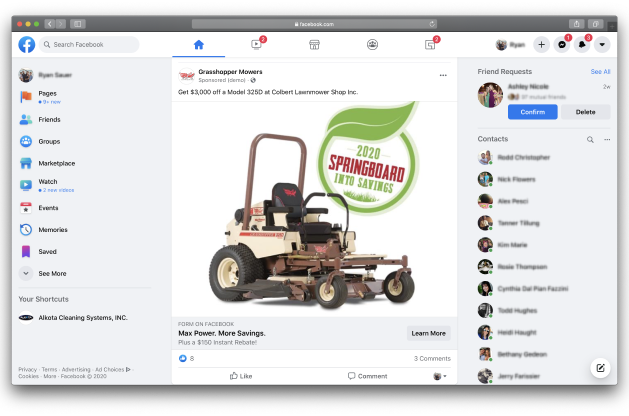Open the notifications bell
Screen dimensions: 629x416
click(x=582, y=45)
